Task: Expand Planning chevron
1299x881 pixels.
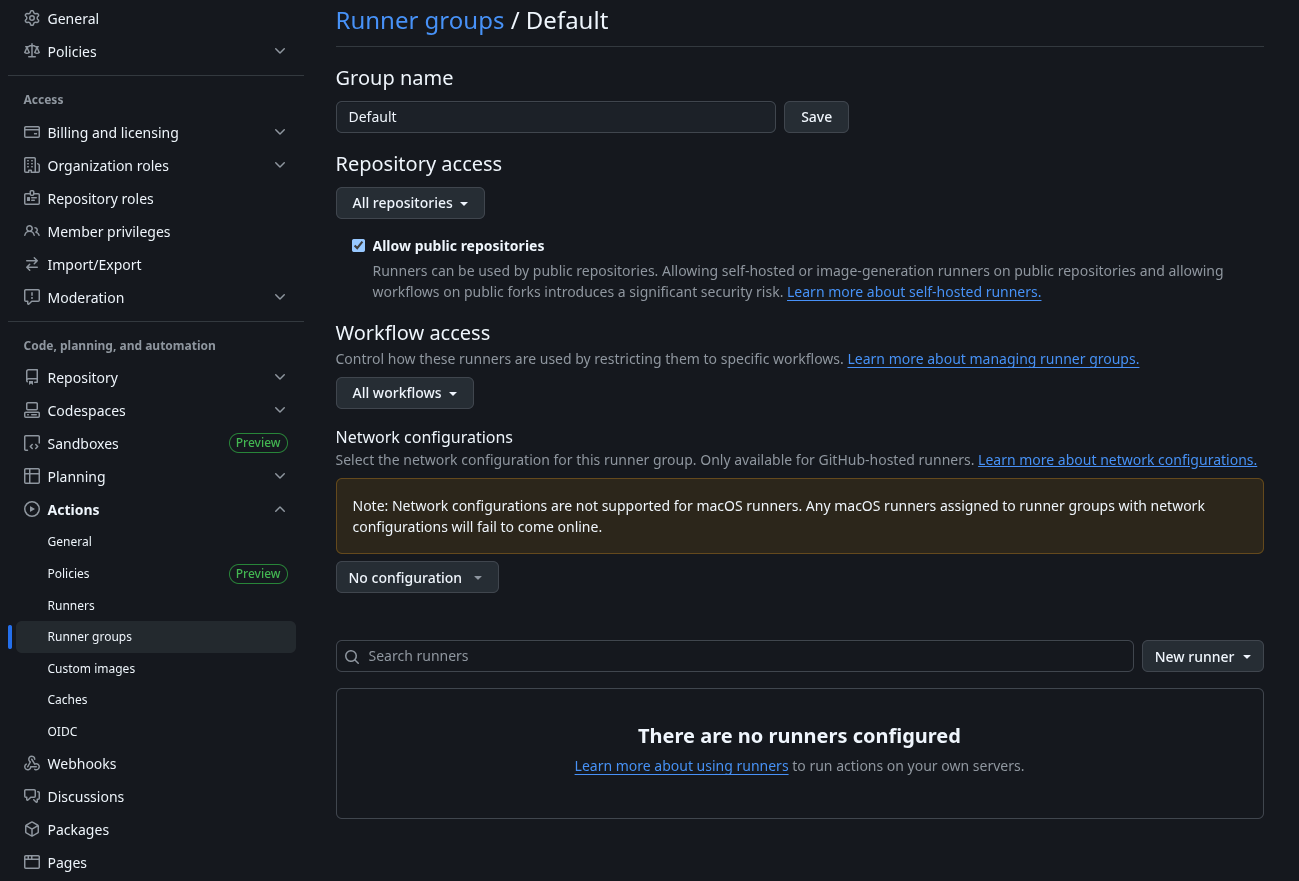Action: pyautogui.click(x=280, y=477)
